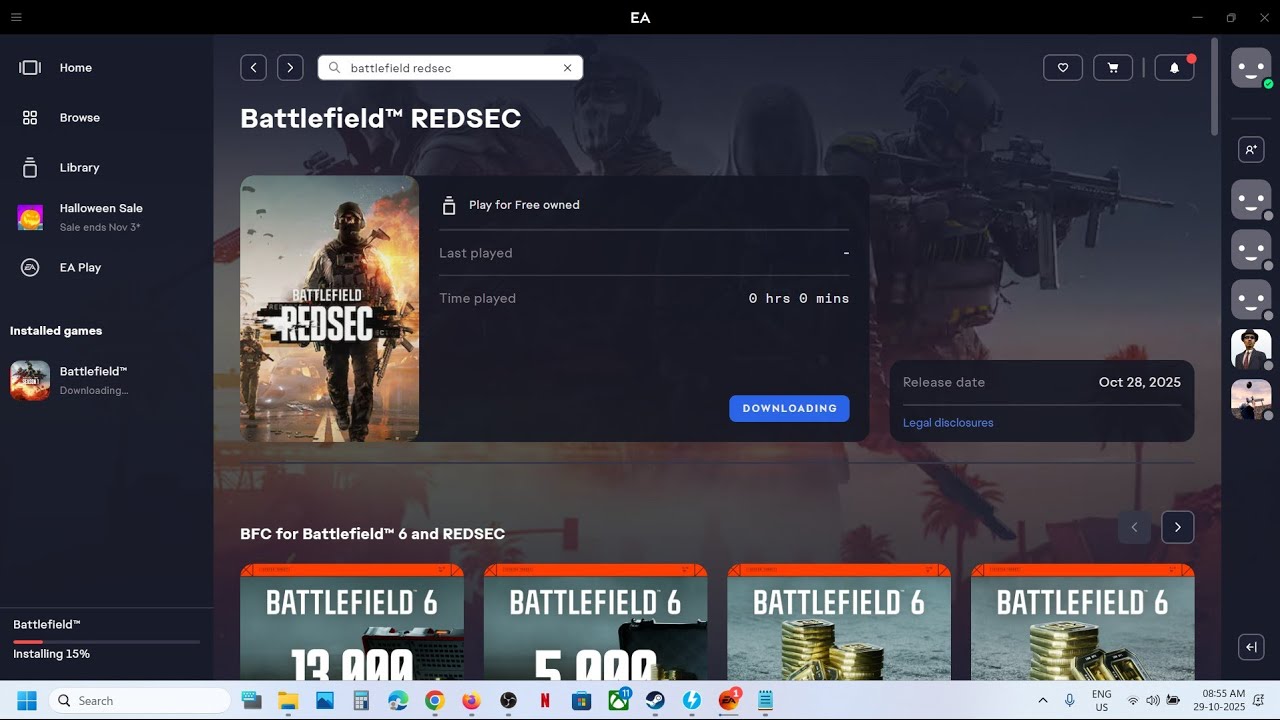The image size is (1280, 720).
Task: Show hidden system tray icons
Action: click(x=1043, y=700)
